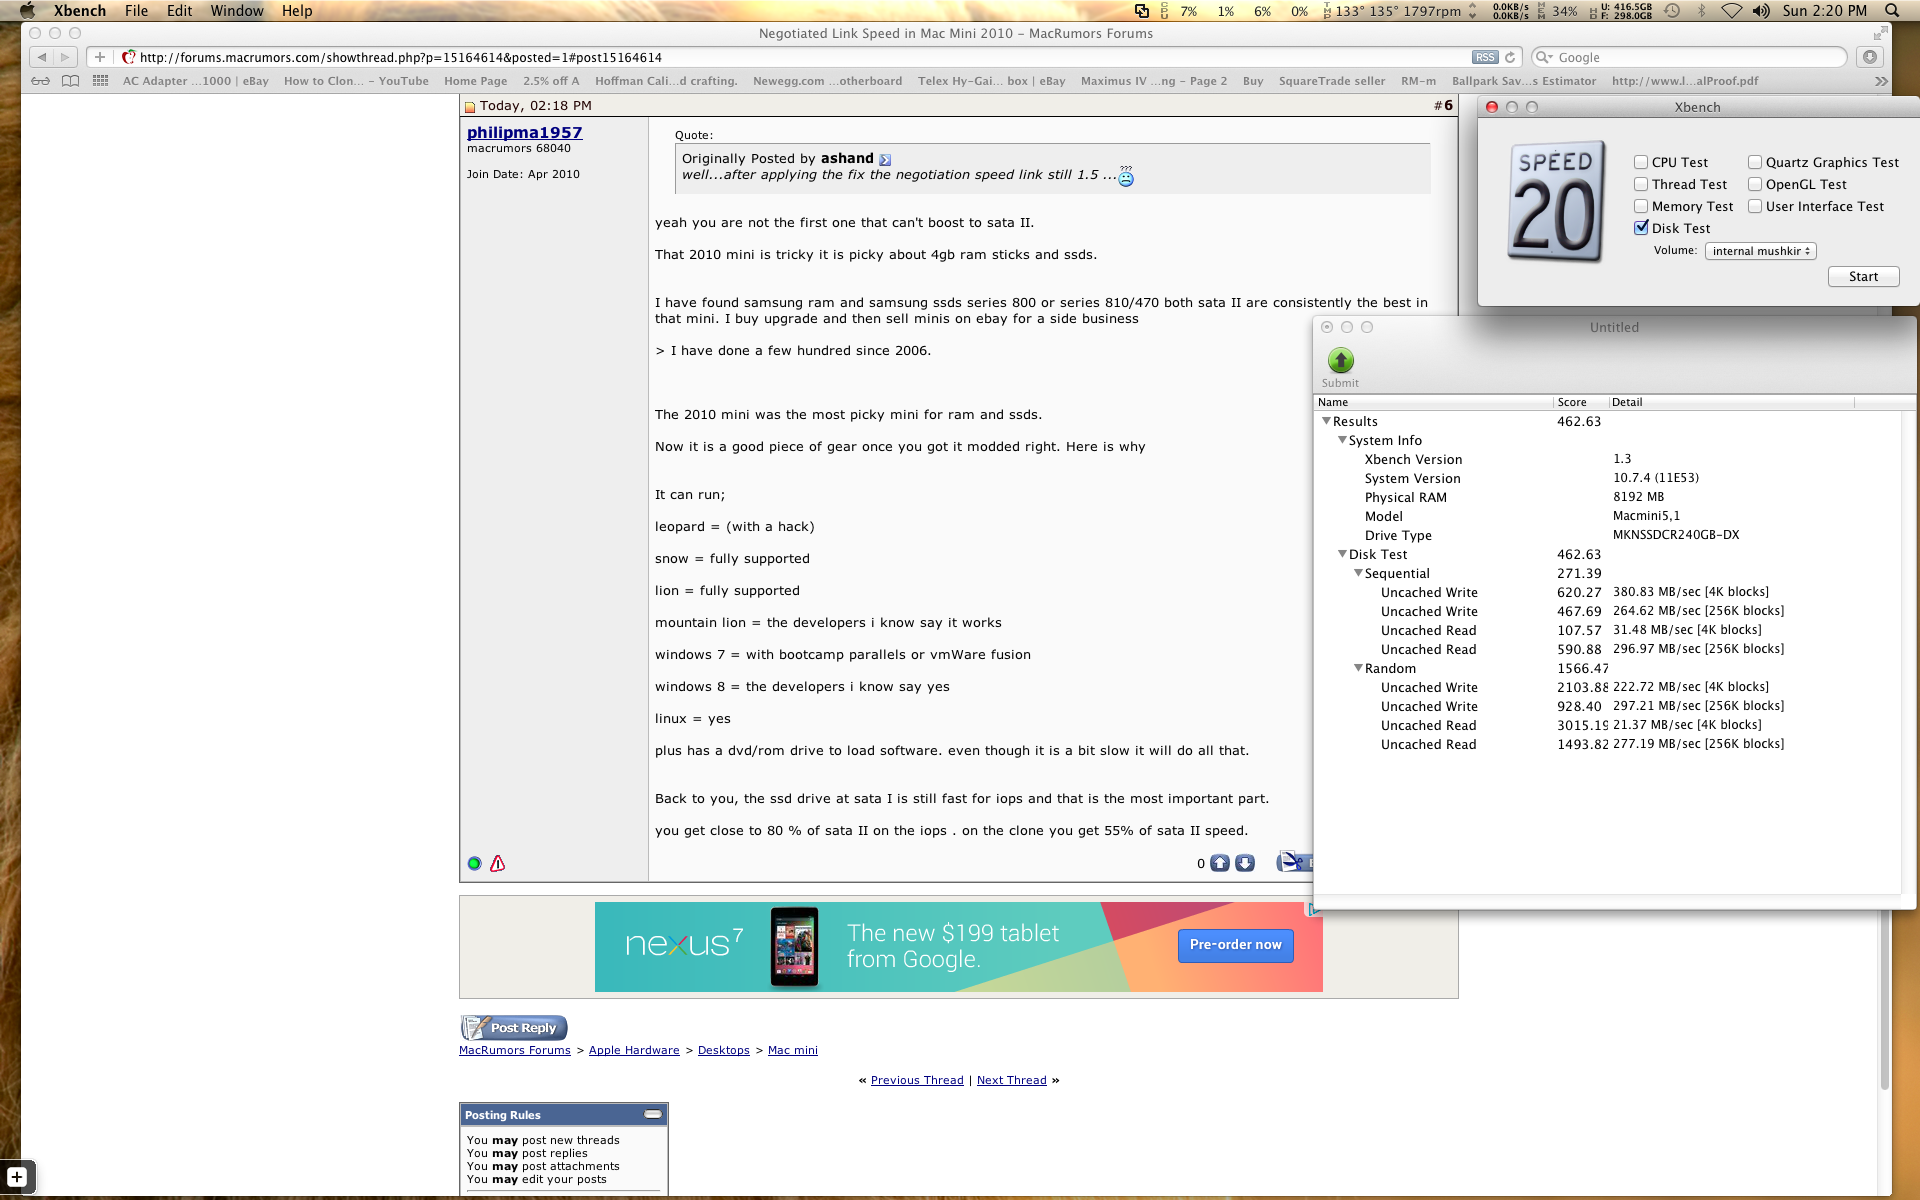Click the report post warning icon
This screenshot has width=1920, height=1200.
[x=497, y=863]
